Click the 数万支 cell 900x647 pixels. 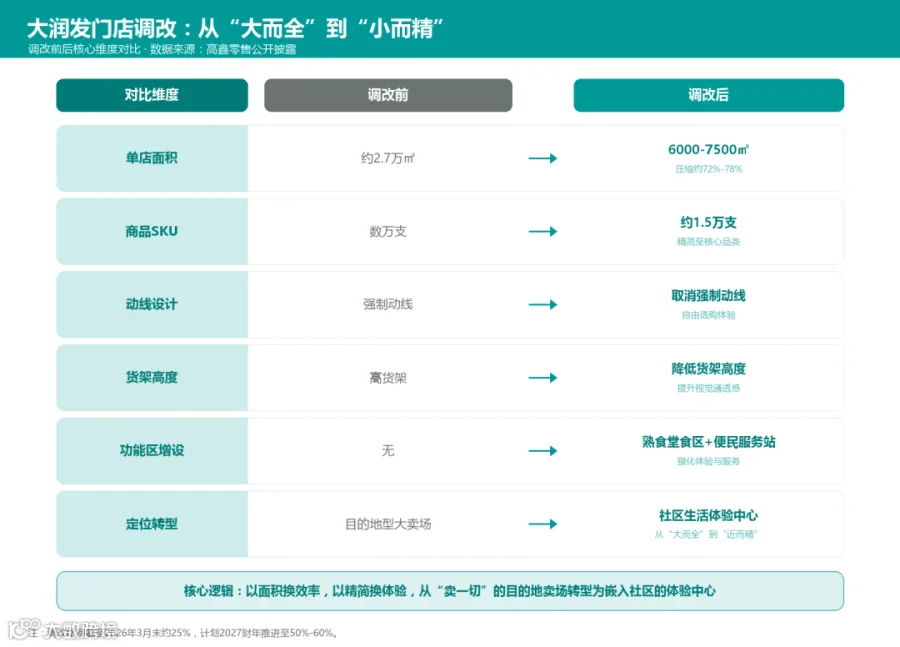point(388,231)
